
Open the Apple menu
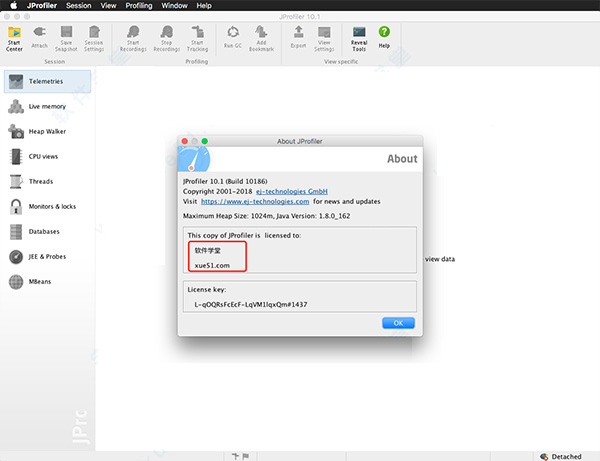[x=13, y=5]
